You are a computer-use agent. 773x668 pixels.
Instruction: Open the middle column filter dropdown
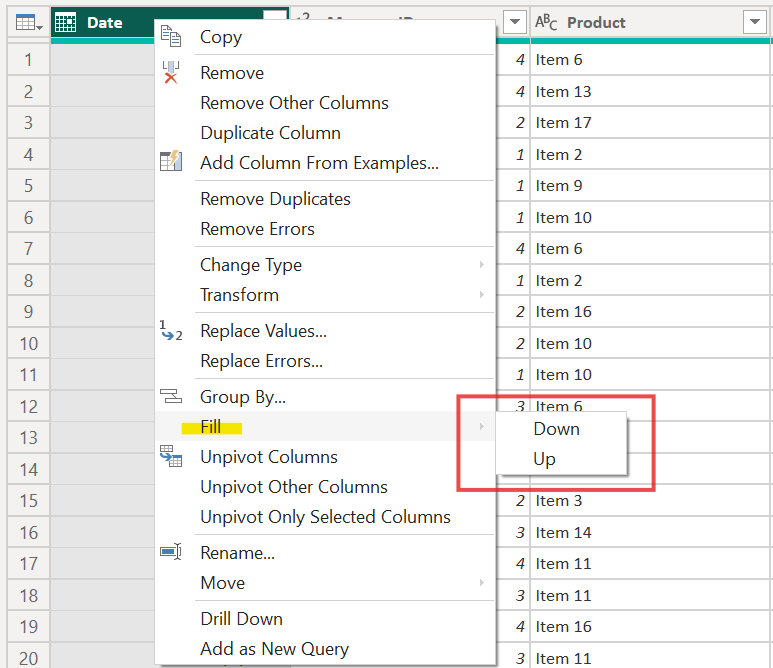(x=514, y=23)
